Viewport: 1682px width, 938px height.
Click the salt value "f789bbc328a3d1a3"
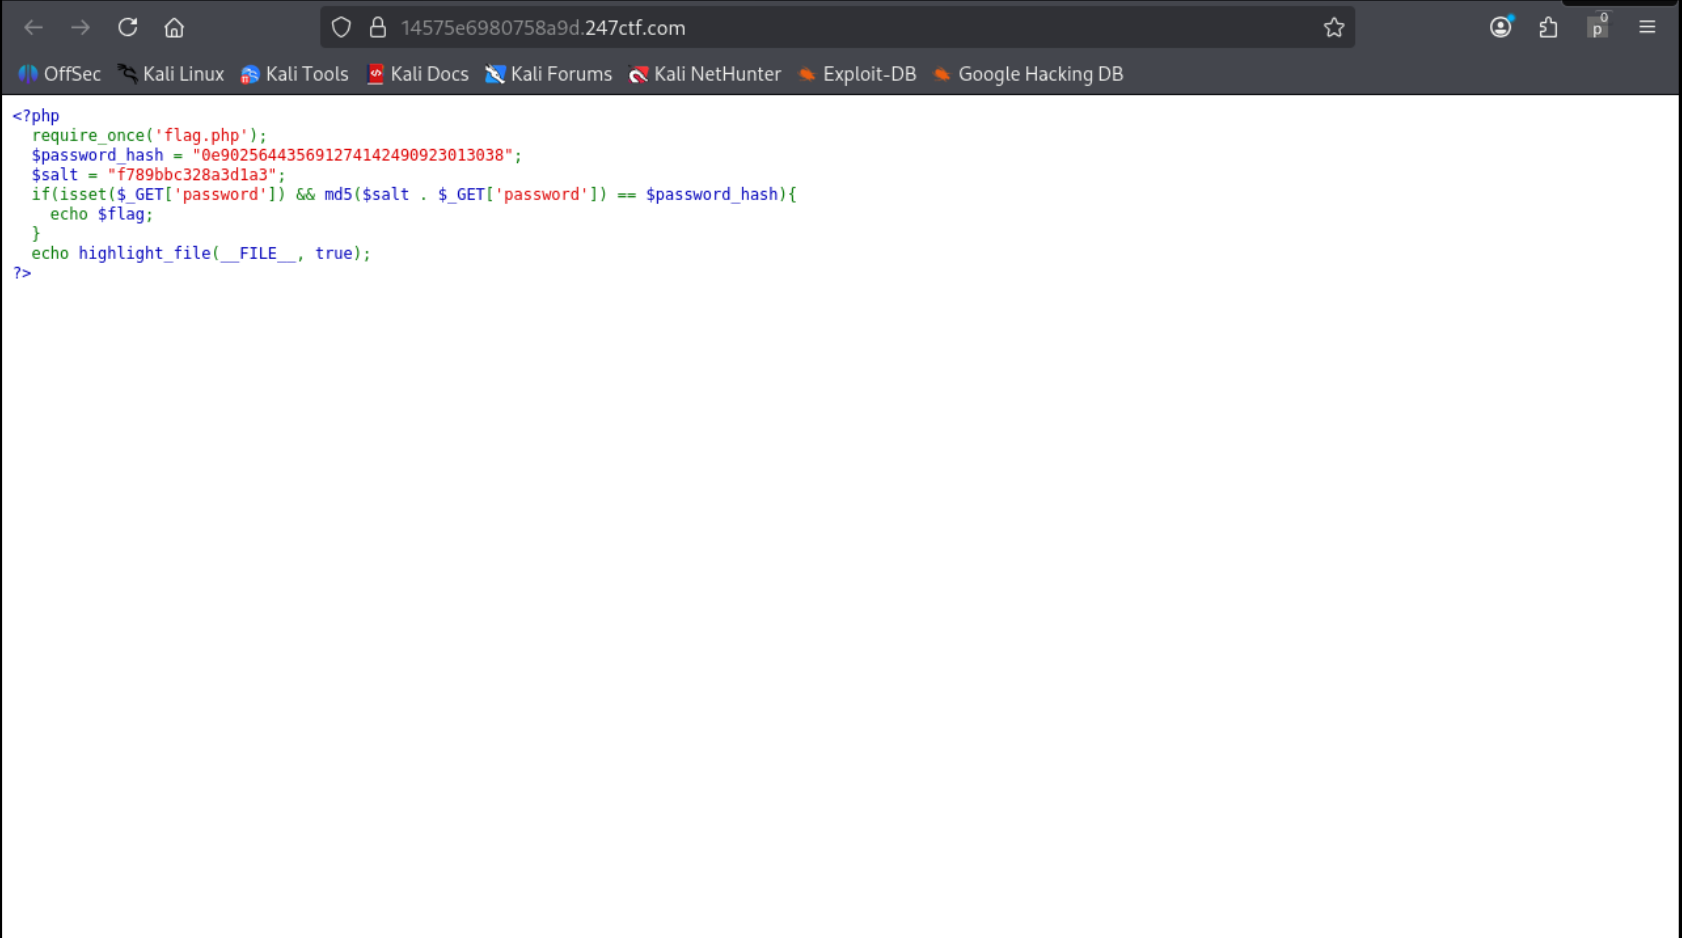pos(191,175)
